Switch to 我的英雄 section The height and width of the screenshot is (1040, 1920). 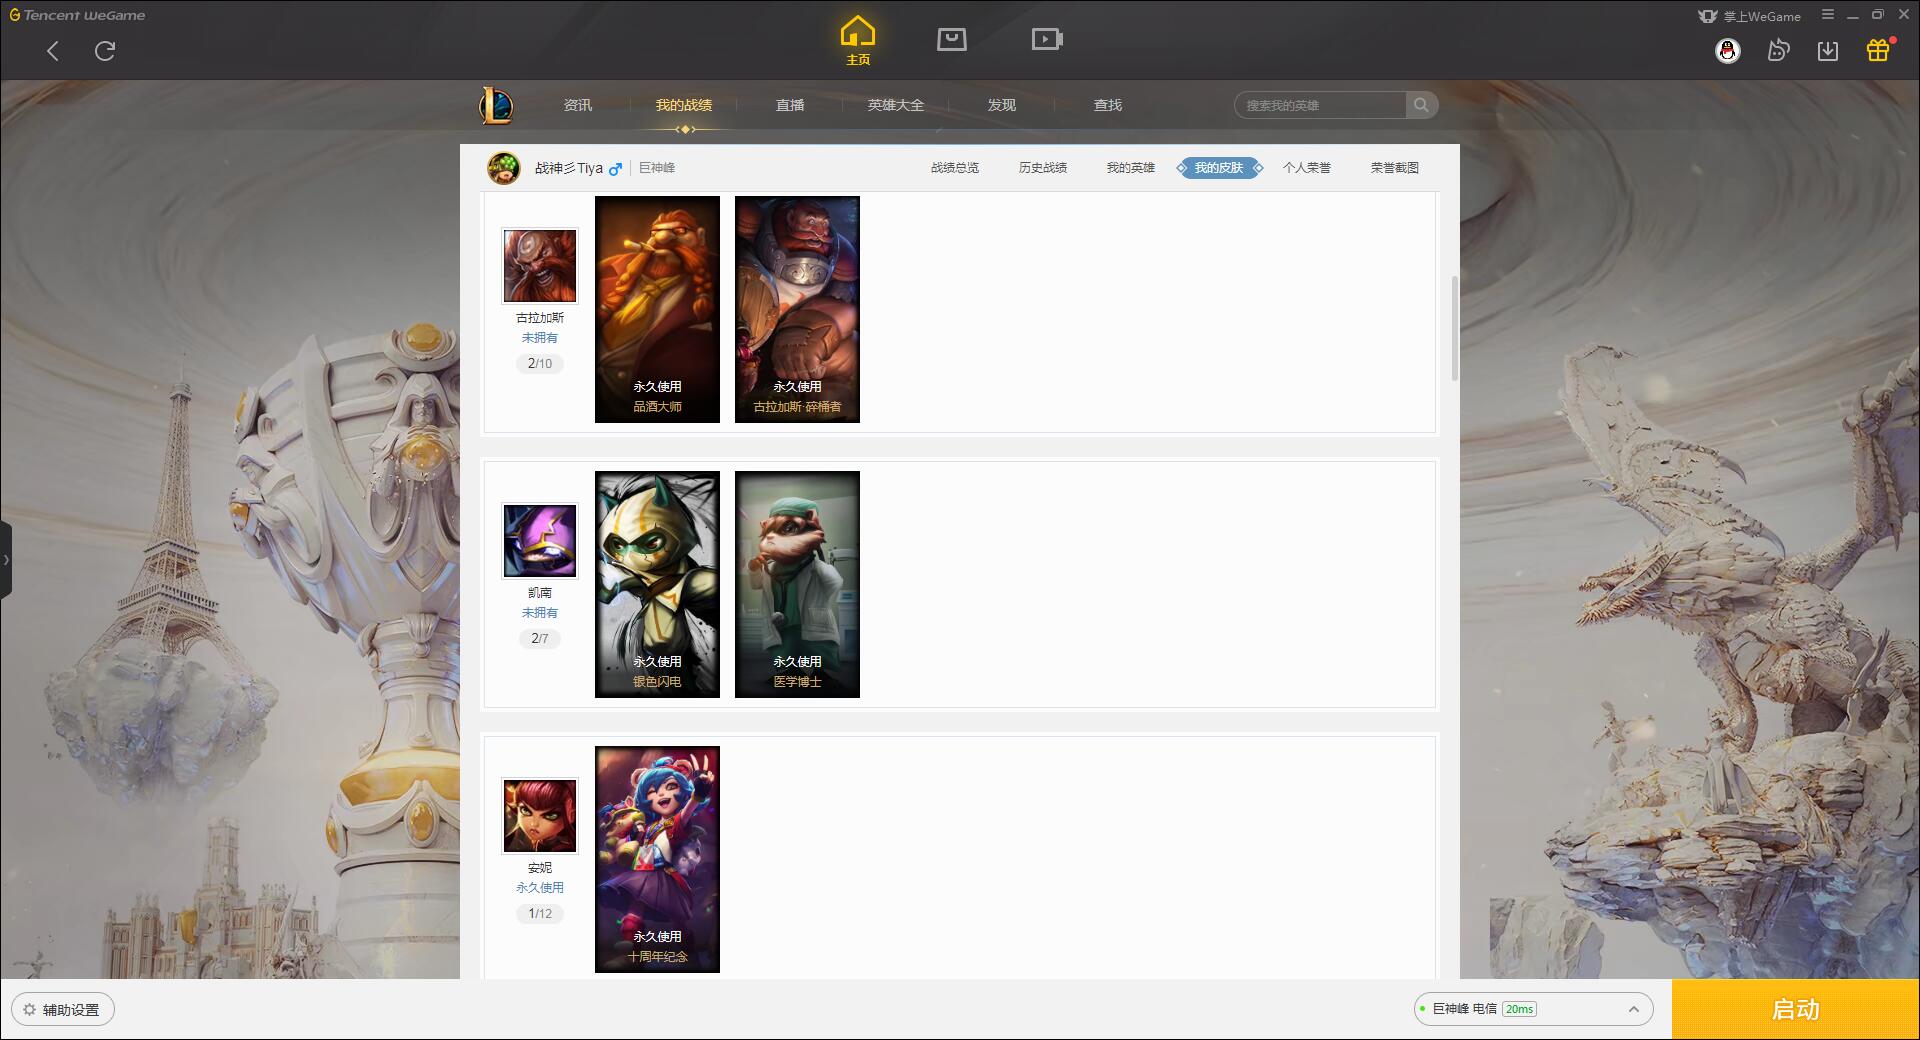coord(1131,168)
